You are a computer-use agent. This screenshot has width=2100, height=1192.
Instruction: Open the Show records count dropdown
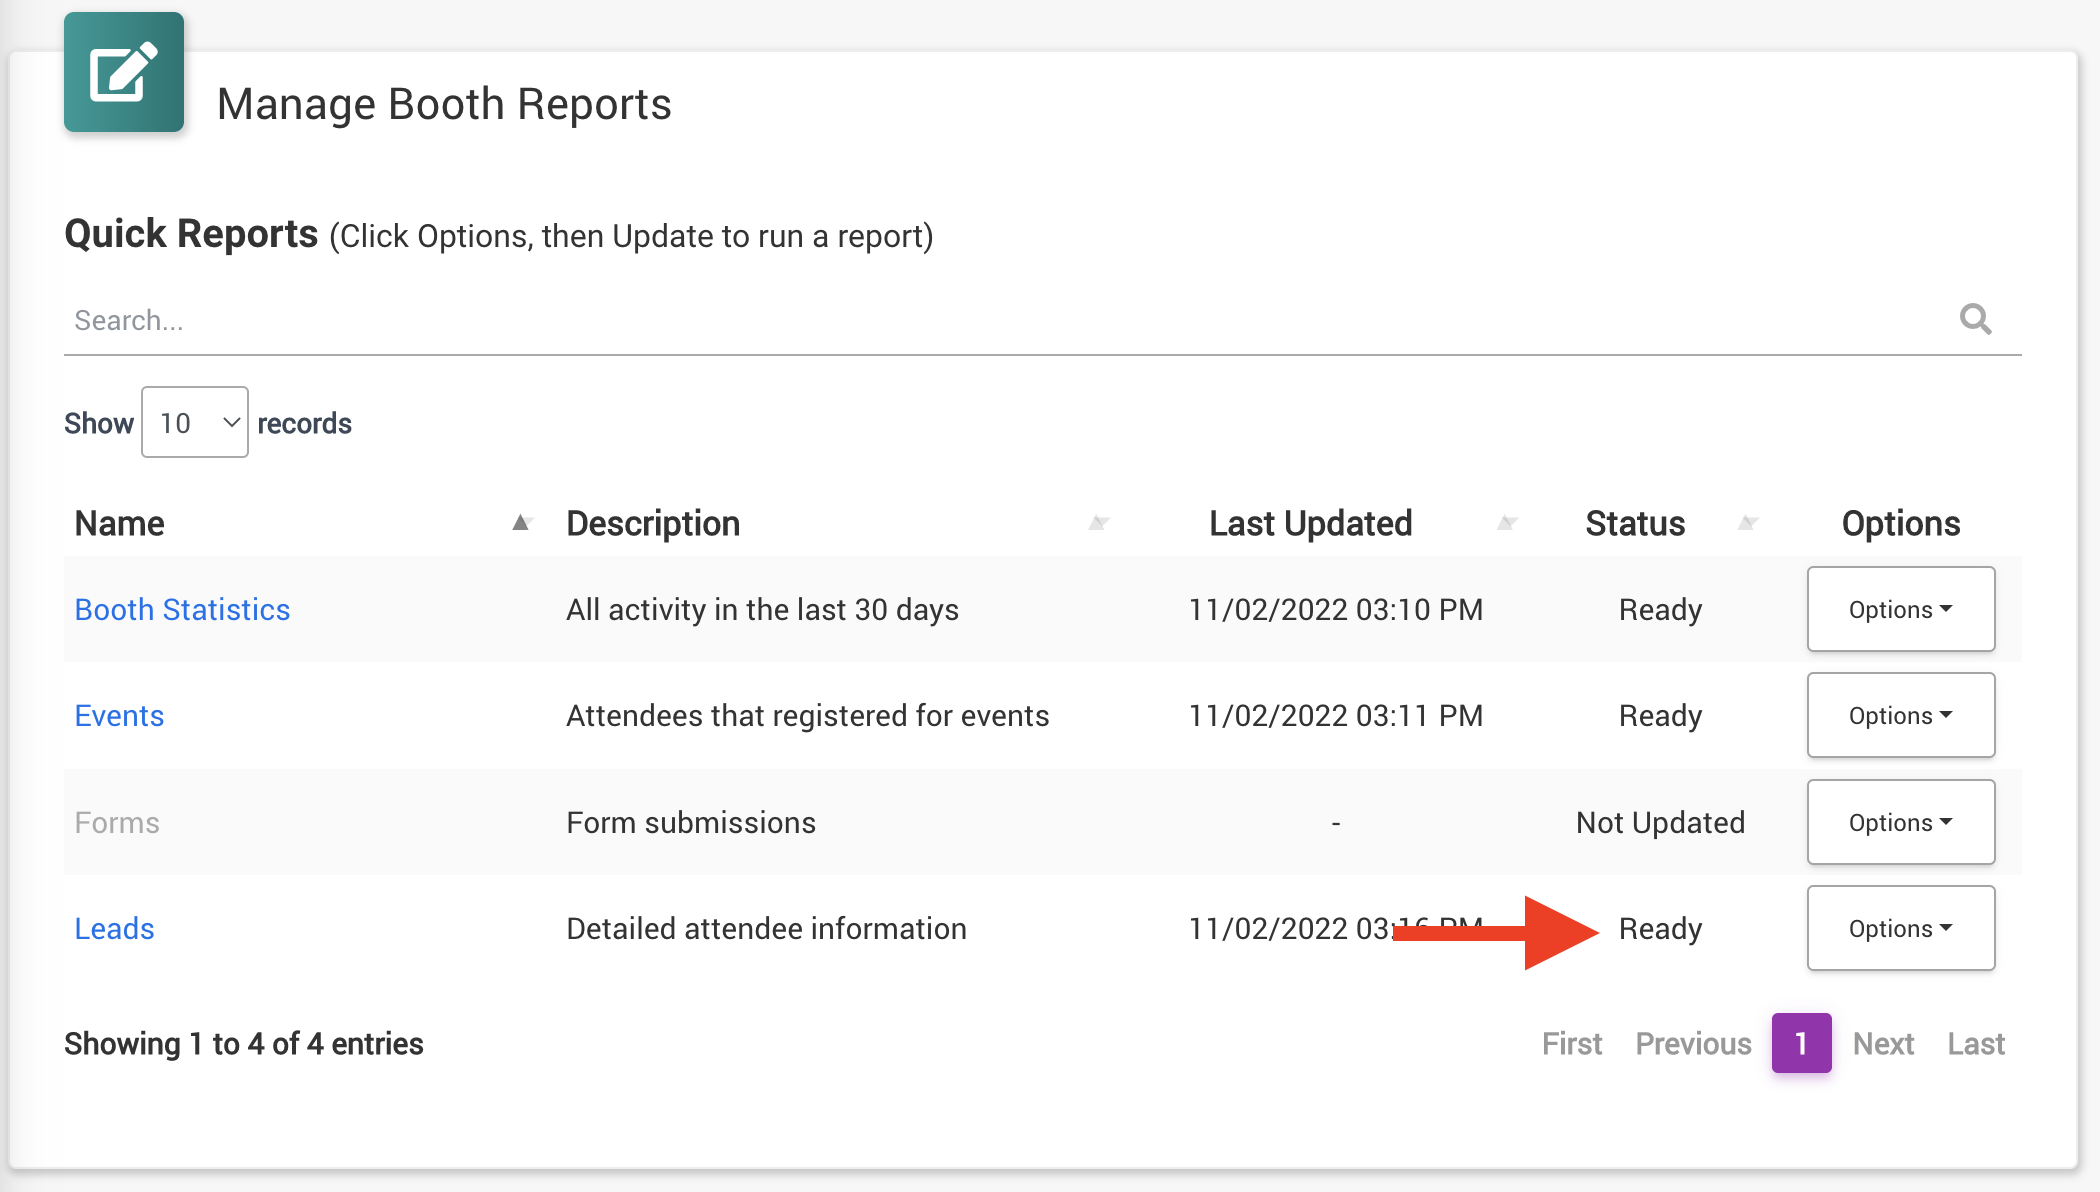click(195, 422)
